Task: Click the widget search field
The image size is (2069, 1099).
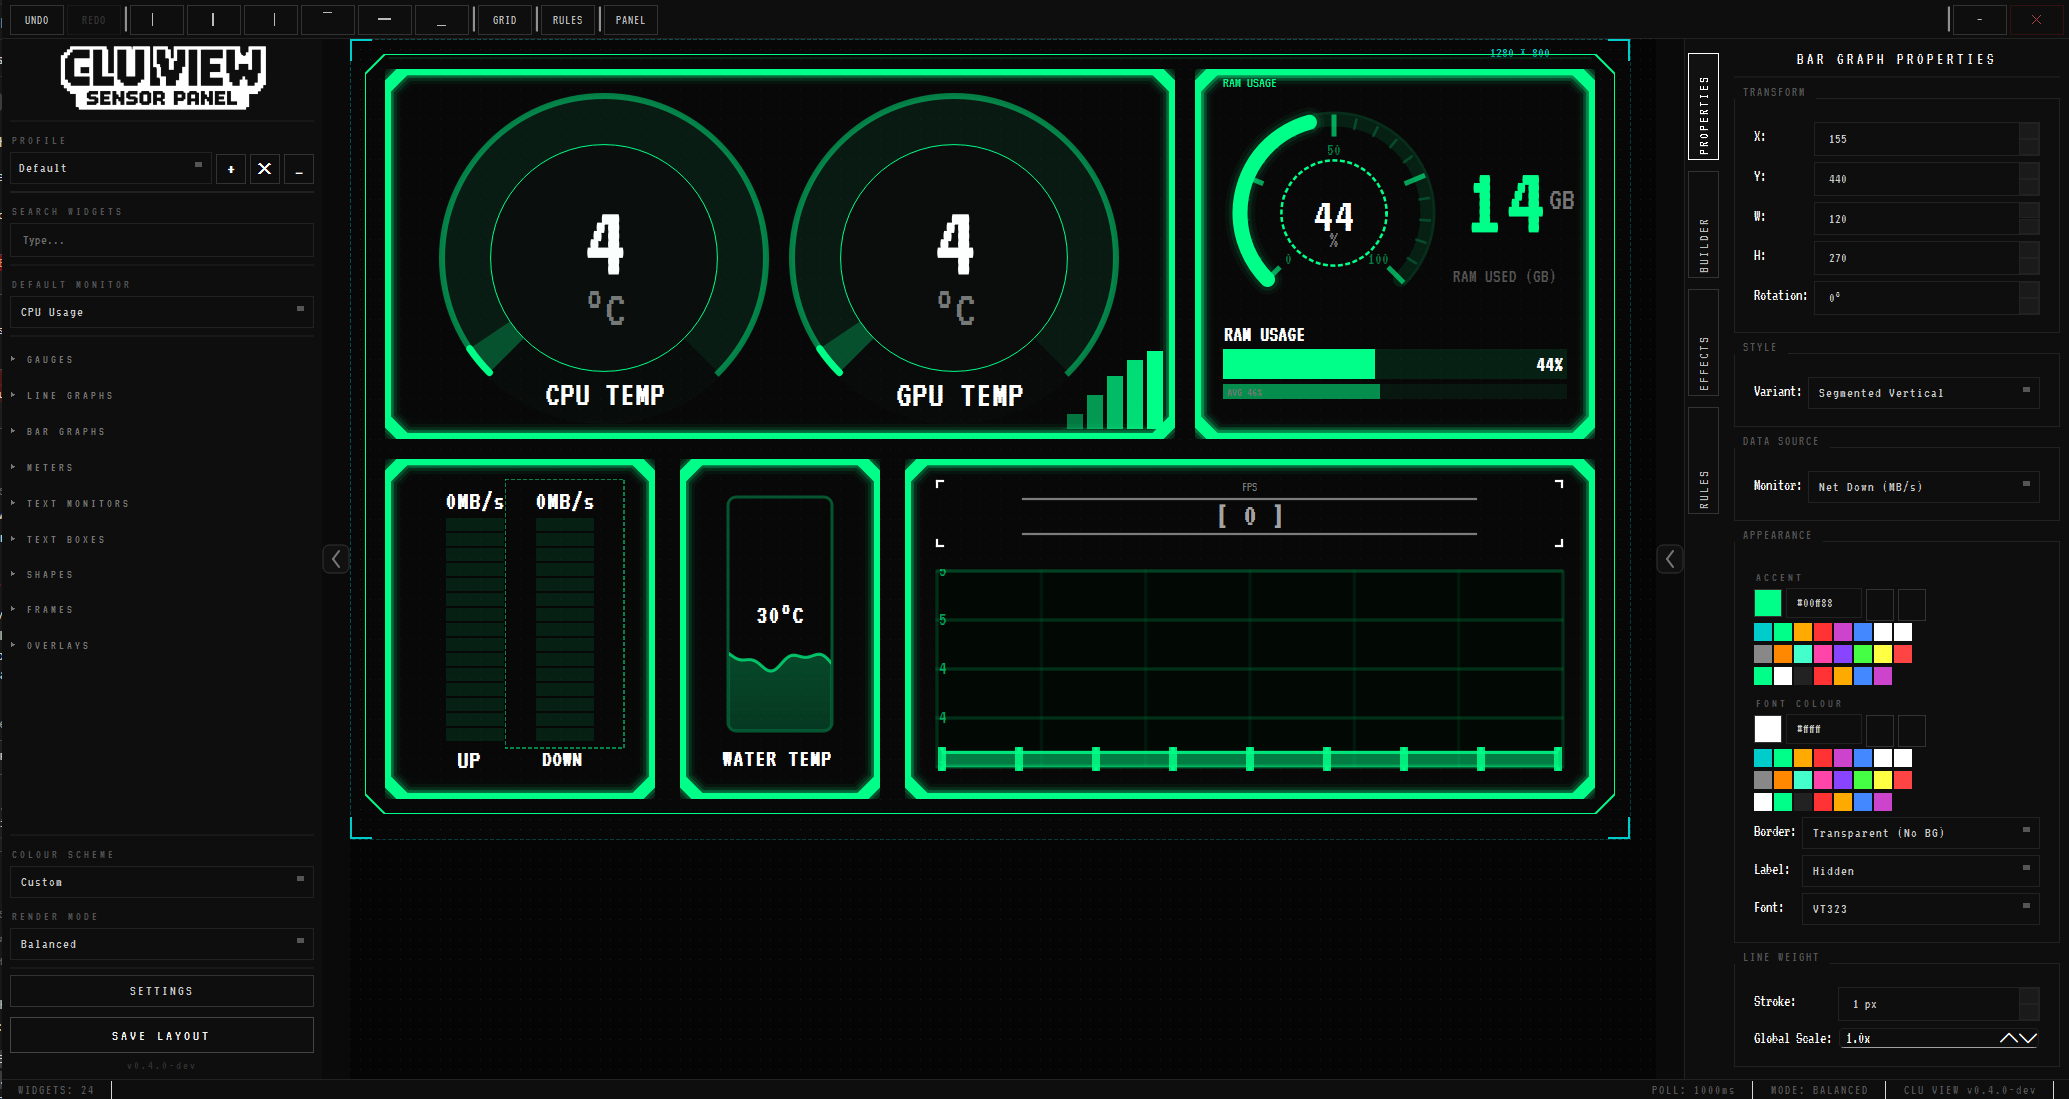Action: (x=161, y=240)
